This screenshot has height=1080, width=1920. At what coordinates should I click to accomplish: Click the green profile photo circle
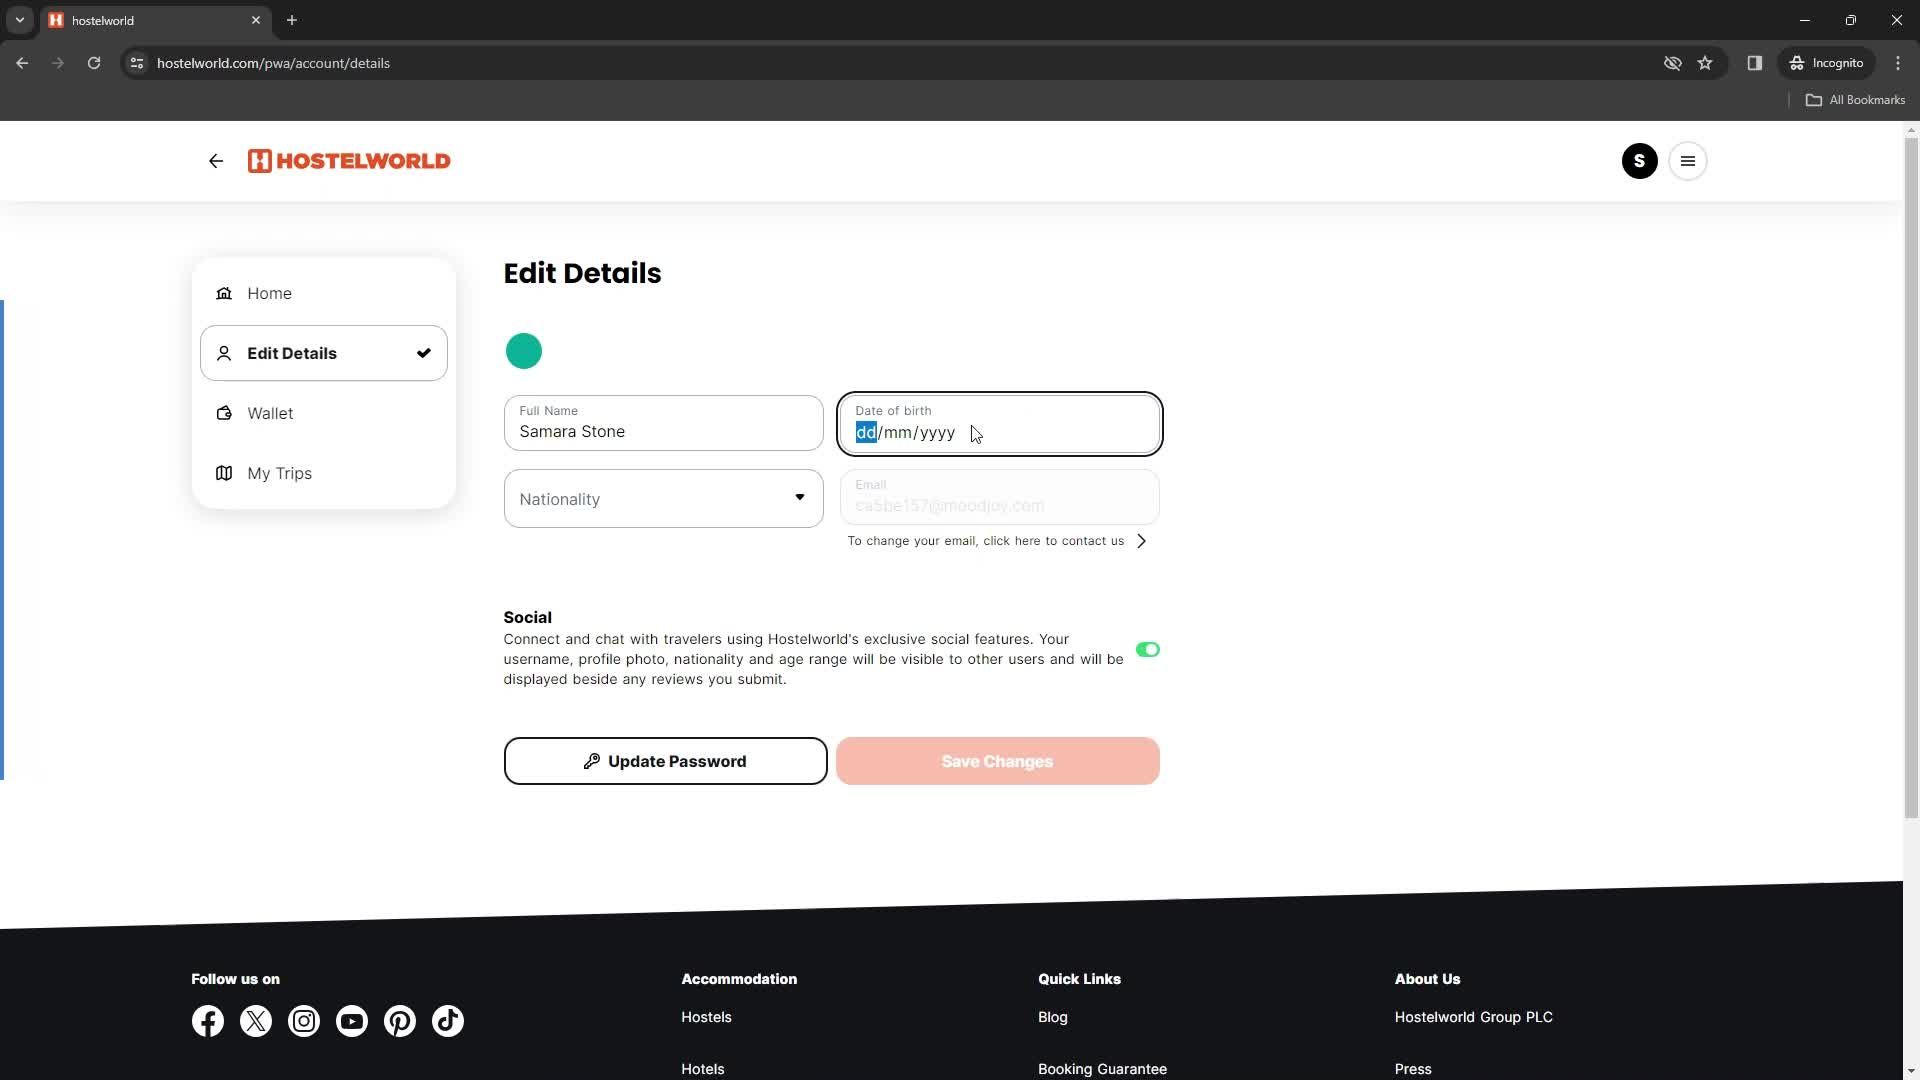pos(526,351)
